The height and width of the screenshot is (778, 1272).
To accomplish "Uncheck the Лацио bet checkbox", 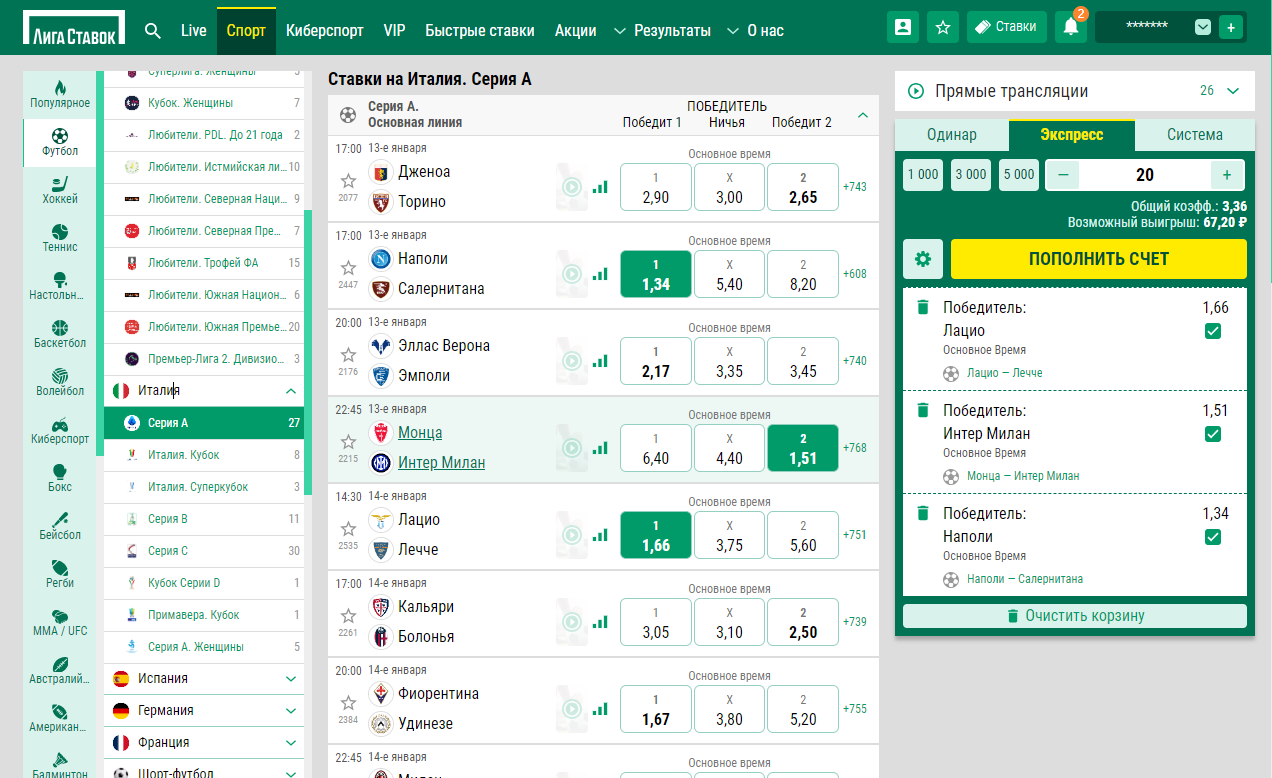I will [x=1213, y=331].
